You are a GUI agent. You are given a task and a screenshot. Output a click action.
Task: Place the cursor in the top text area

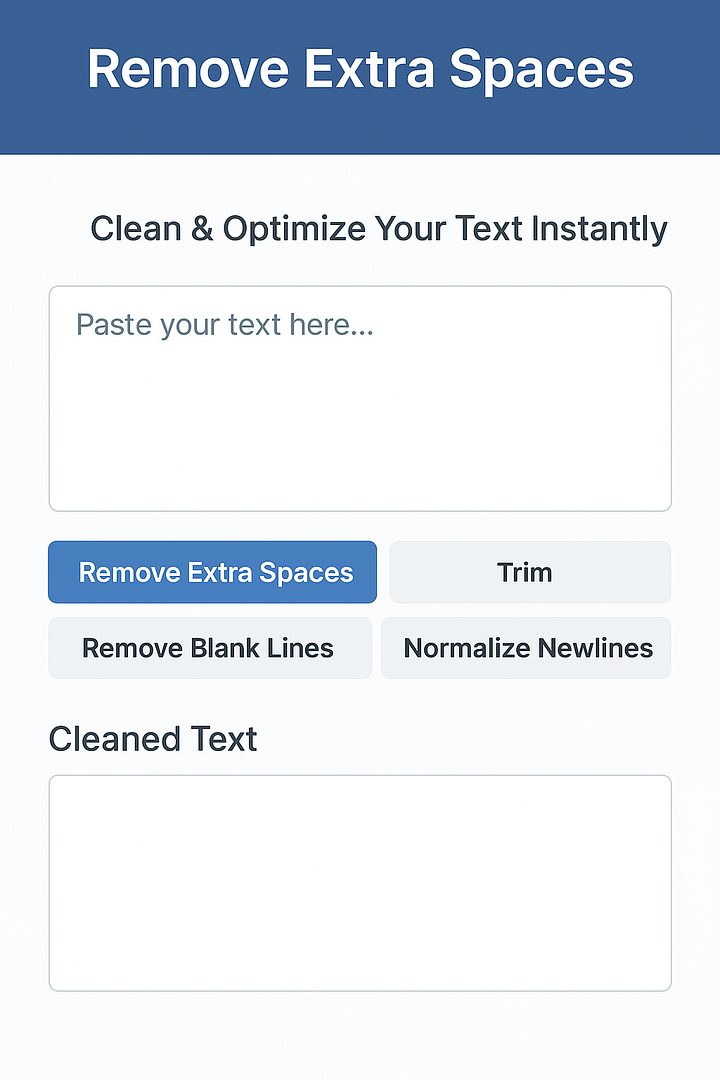click(360, 399)
